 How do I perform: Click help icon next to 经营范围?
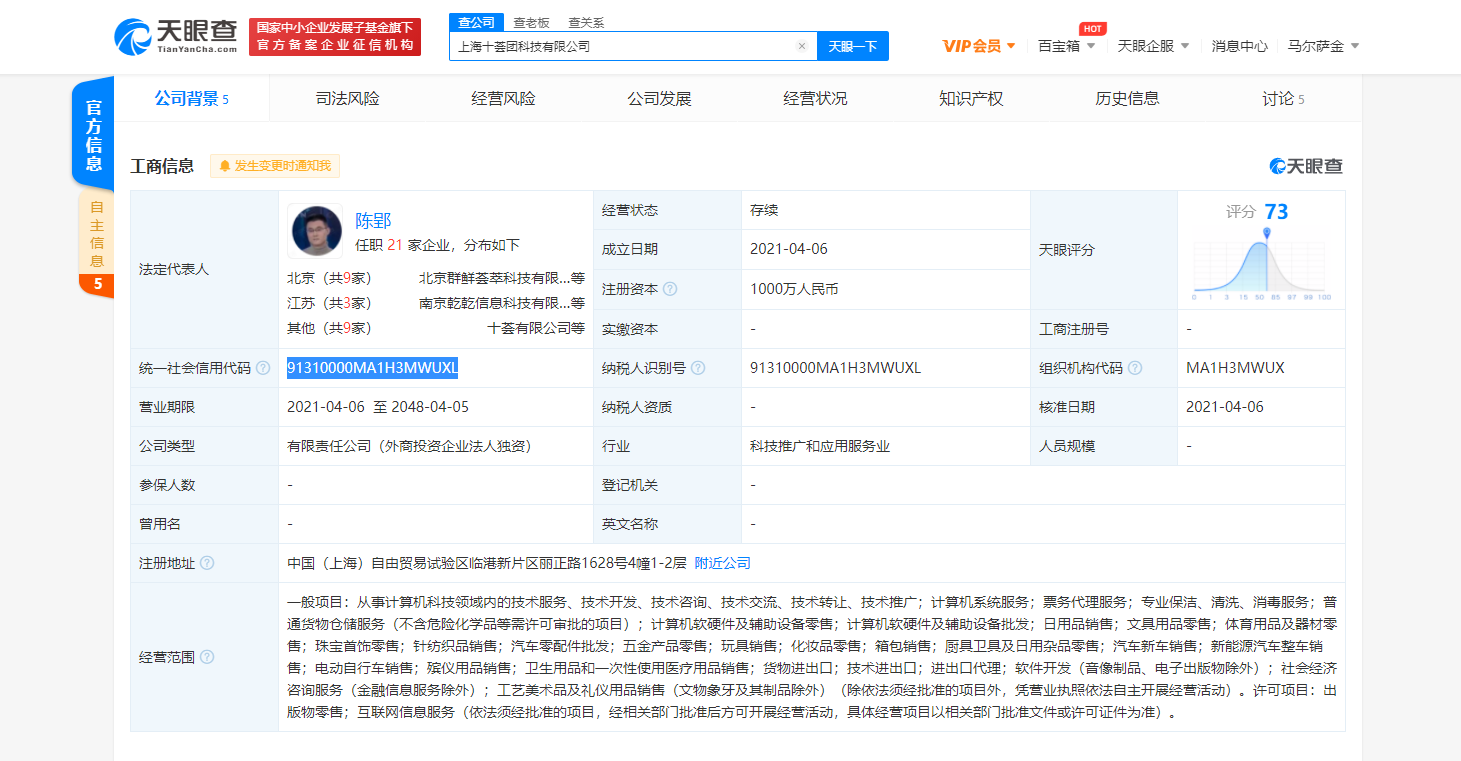(207, 657)
